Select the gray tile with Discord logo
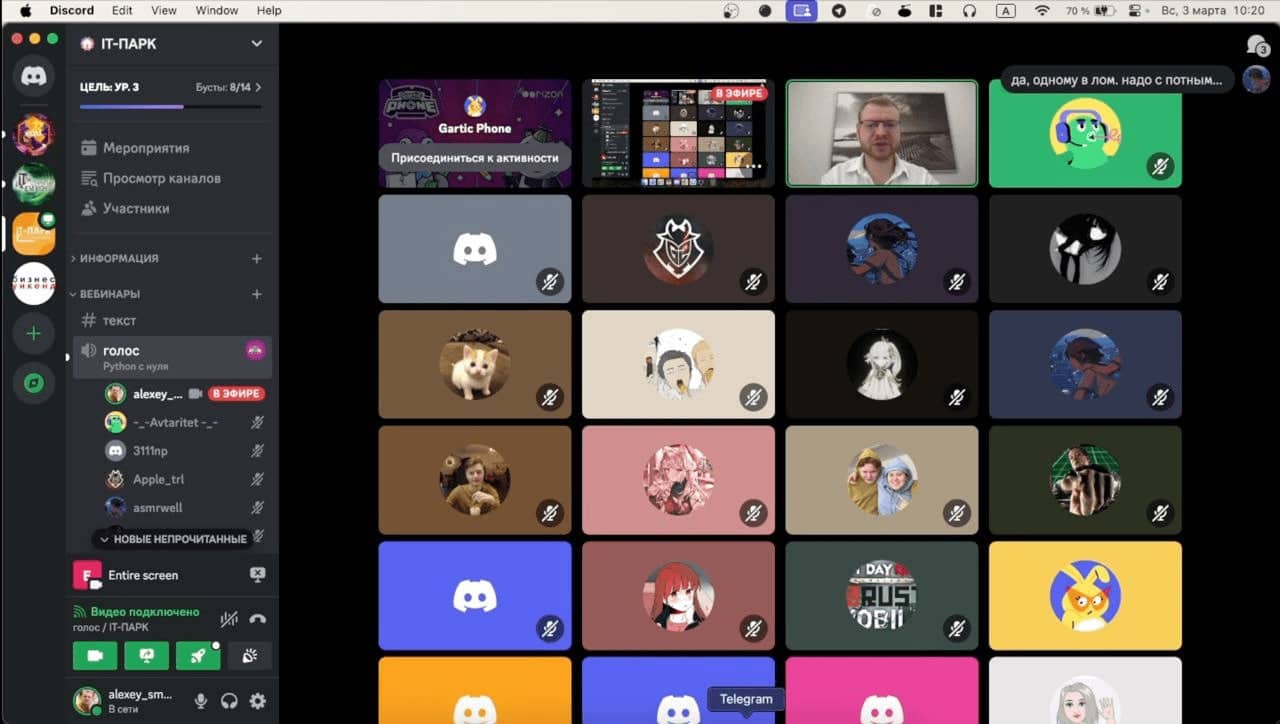The height and width of the screenshot is (724, 1280). coord(475,249)
